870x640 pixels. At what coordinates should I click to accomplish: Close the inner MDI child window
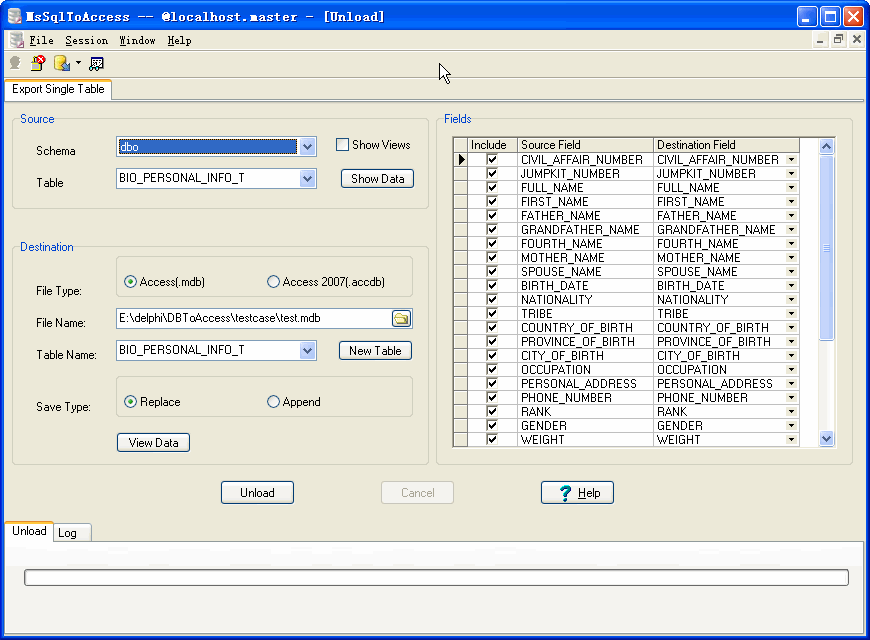(x=857, y=39)
